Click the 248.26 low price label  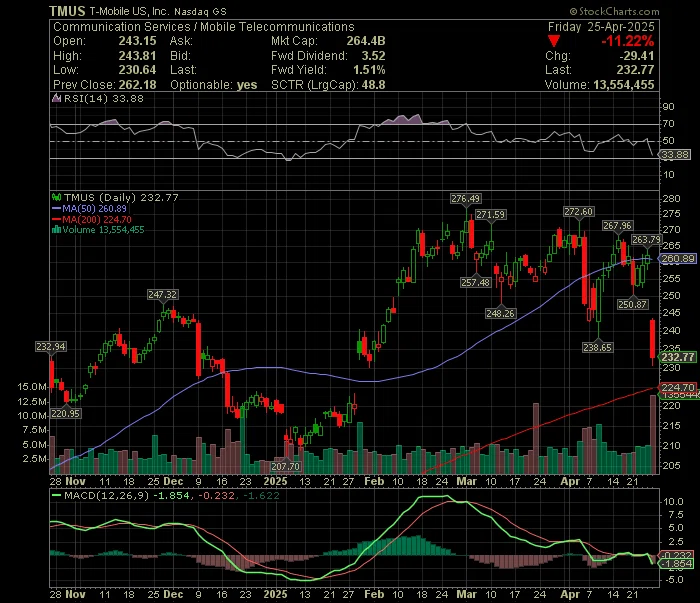click(500, 313)
